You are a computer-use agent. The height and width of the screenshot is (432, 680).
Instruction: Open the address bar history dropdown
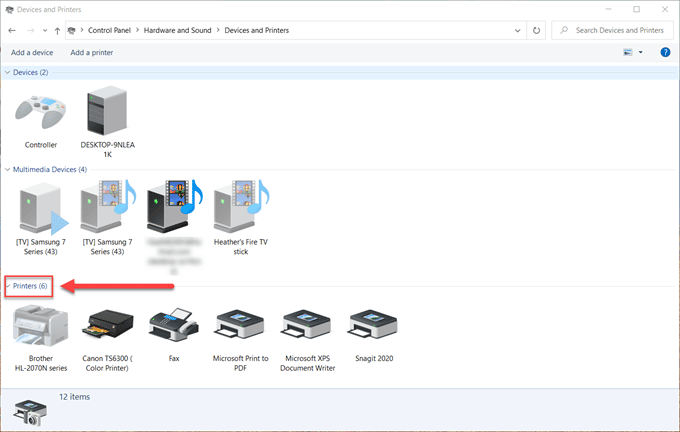517,30
